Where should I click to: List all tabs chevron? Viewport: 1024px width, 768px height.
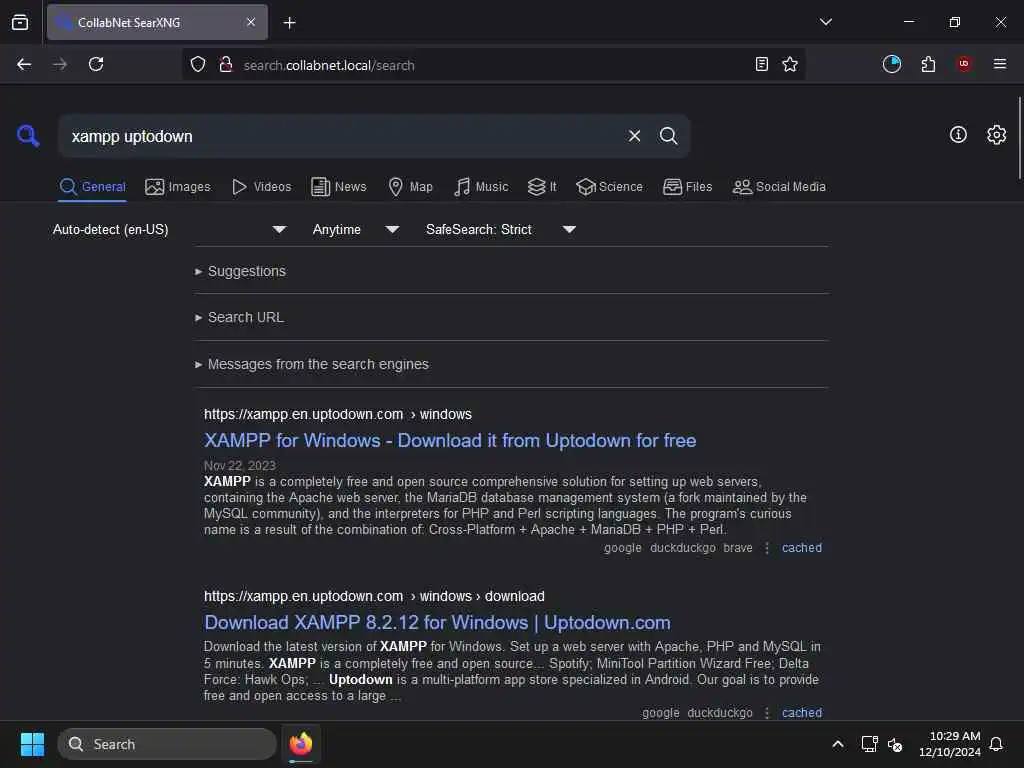825,22
